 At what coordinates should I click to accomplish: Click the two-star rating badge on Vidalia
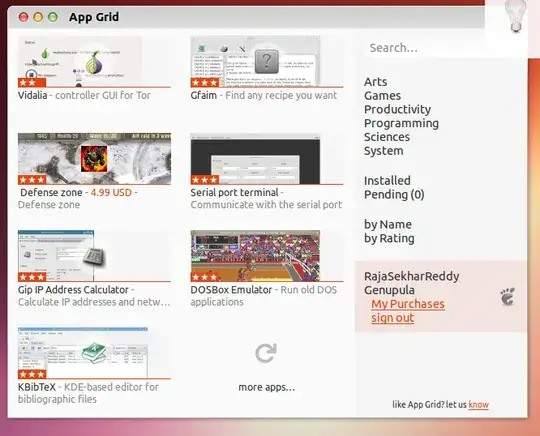(32, 83)
